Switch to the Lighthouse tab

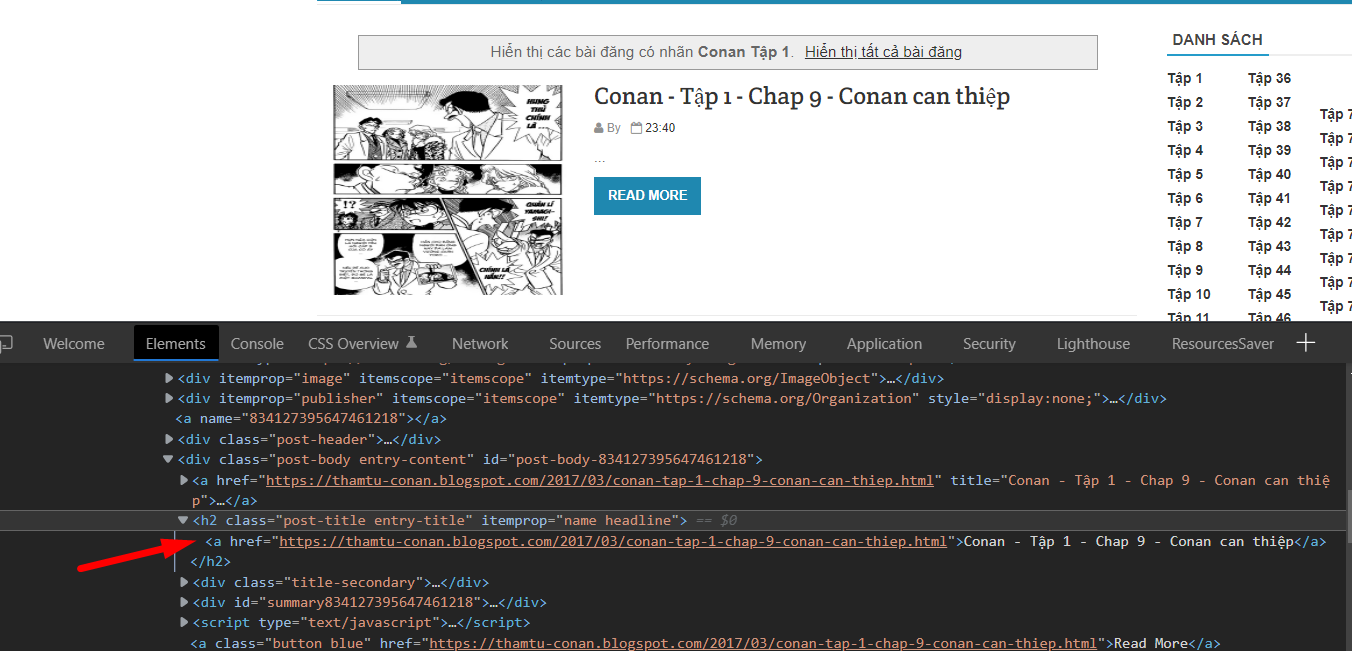(x=1093, y=343)
